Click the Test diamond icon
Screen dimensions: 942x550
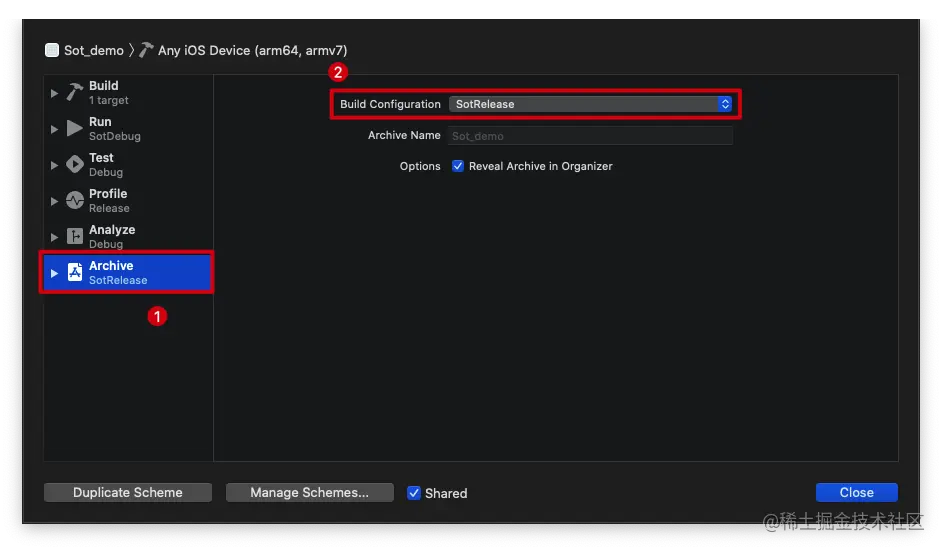click(x=74, y=164)
